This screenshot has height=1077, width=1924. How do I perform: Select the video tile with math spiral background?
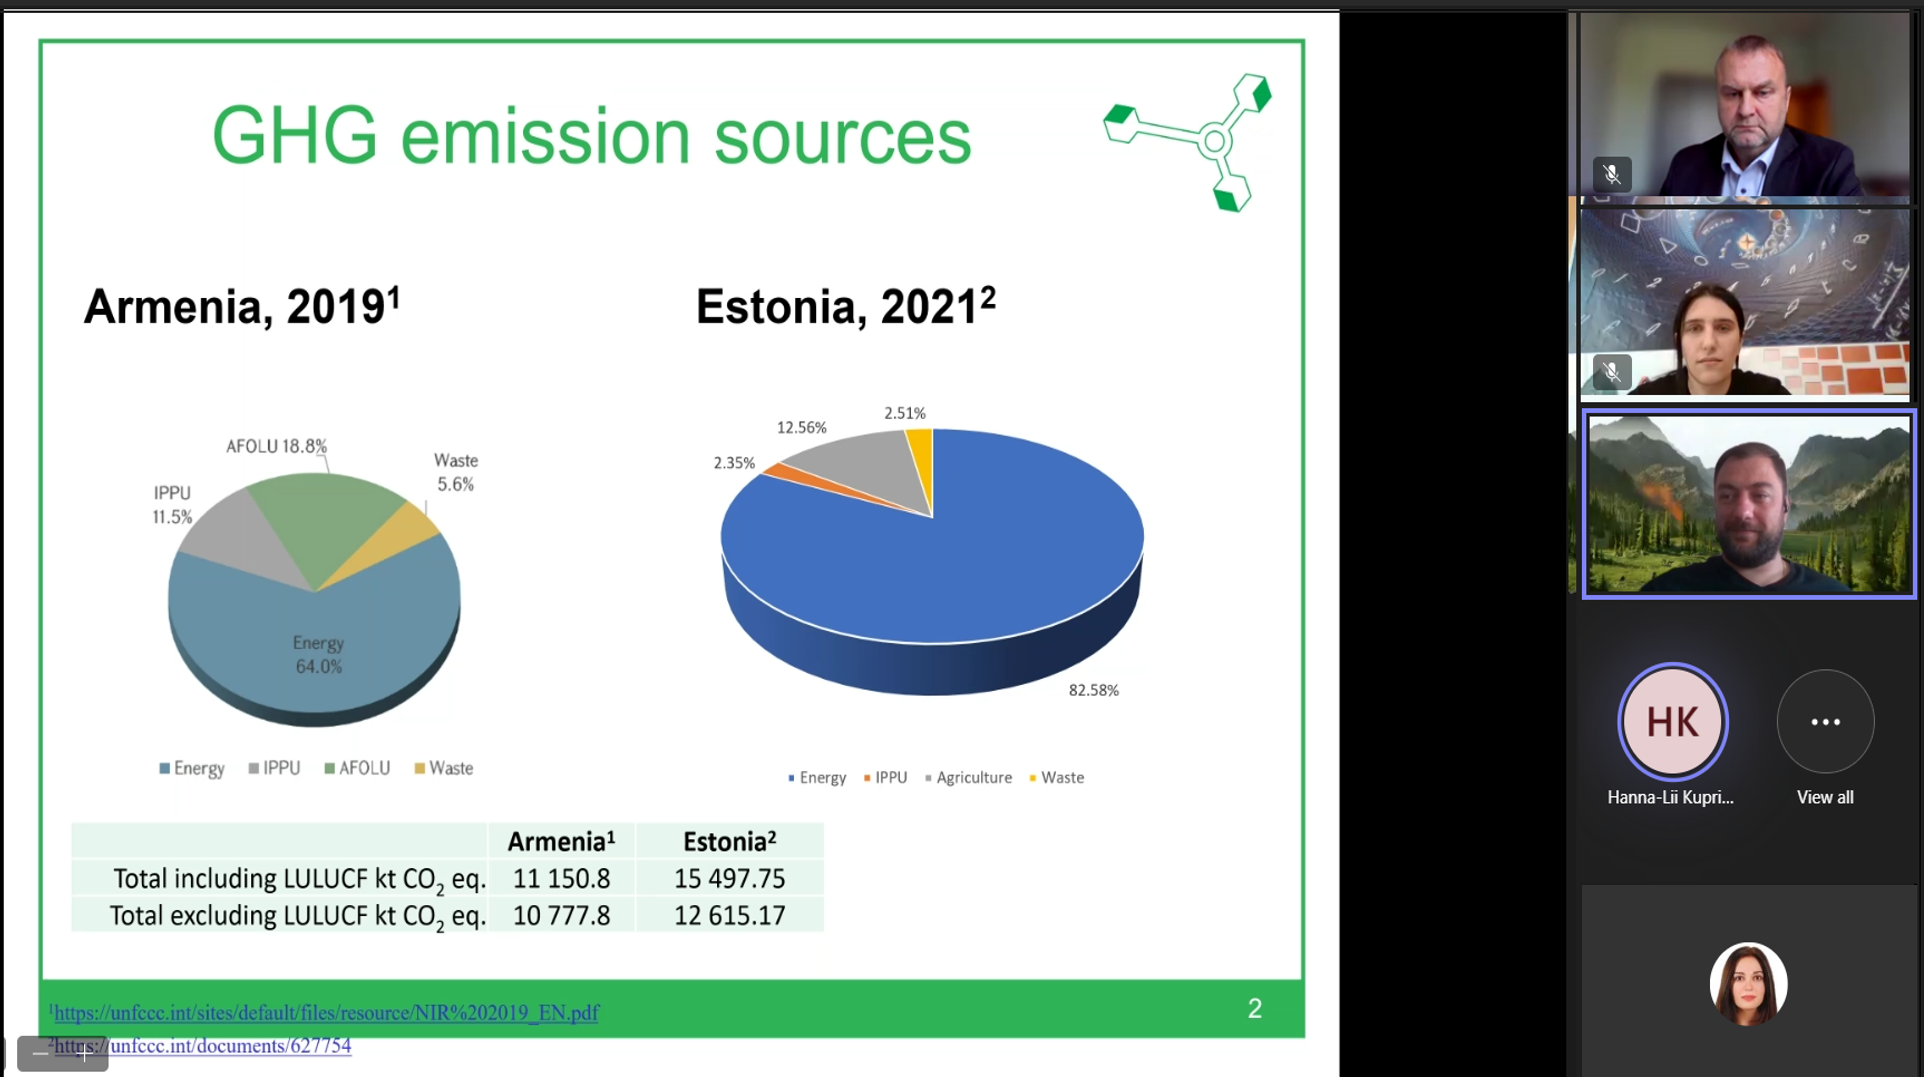pos(1744,302)
